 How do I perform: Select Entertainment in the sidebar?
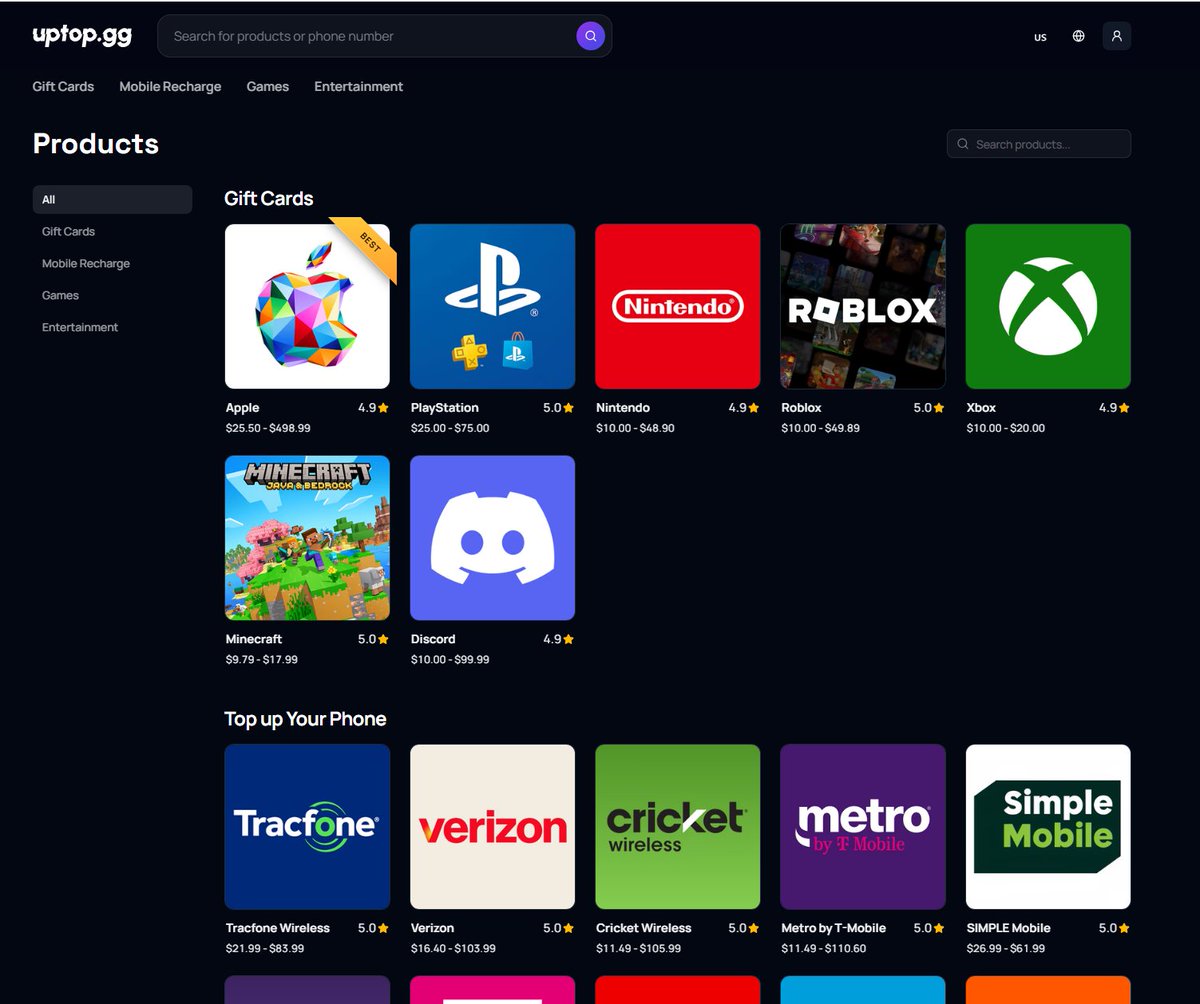click(x=80, y=327)
